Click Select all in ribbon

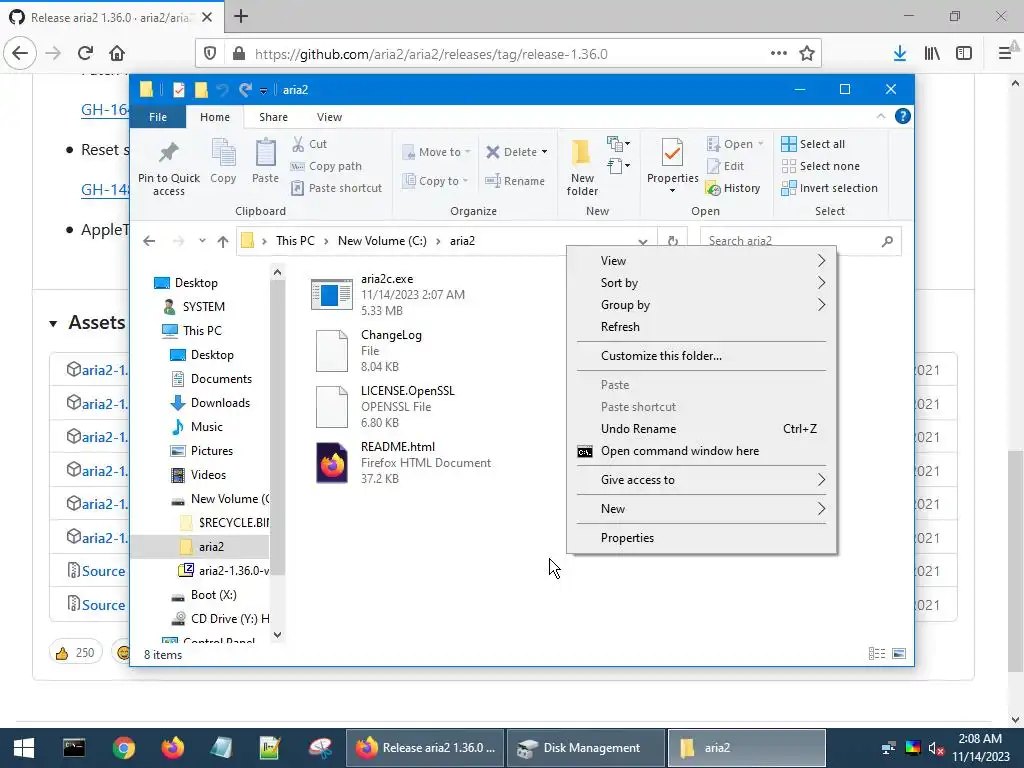[813, 144]
